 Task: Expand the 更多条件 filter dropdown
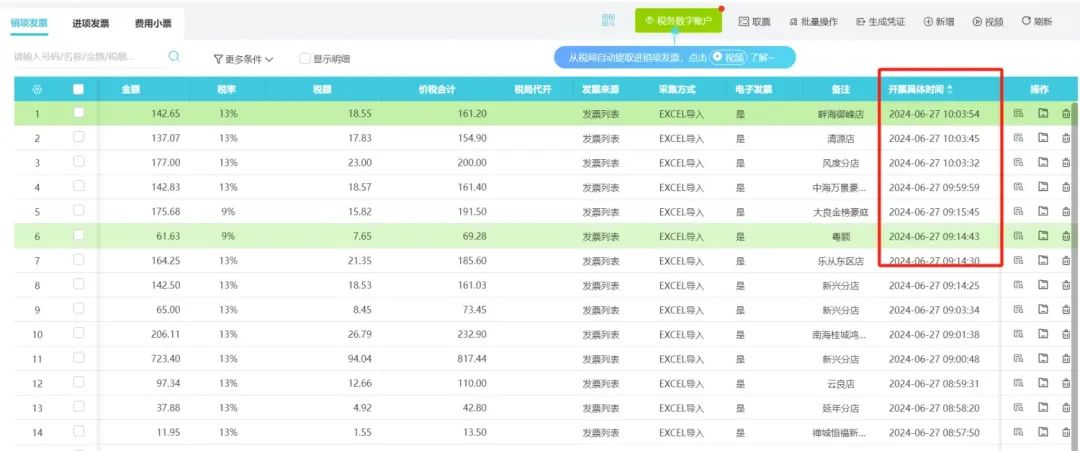(x=243, y=59)
